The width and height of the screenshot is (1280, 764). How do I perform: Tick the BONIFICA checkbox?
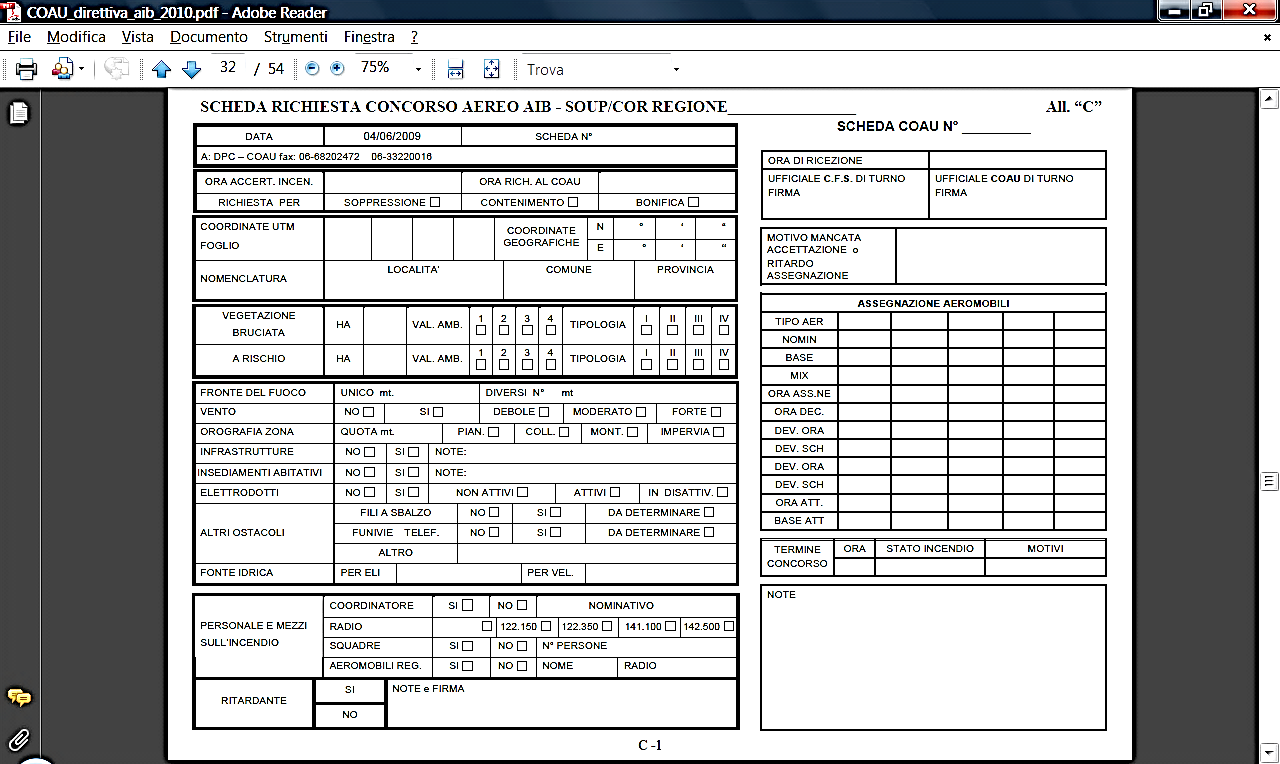click(693, 202)
